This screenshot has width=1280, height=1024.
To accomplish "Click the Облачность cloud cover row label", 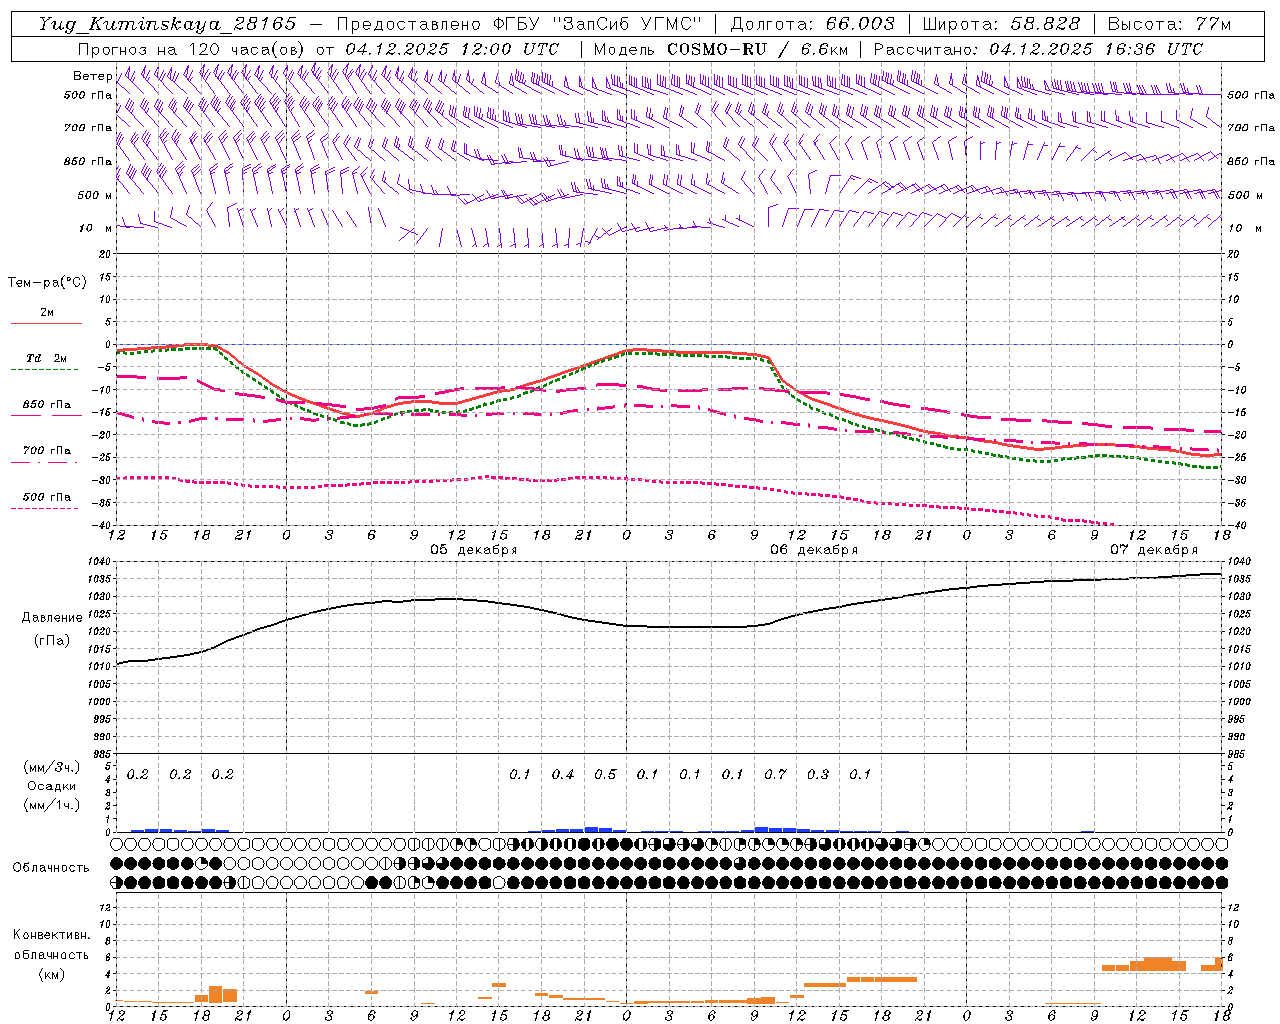I will (x=50, y=868).
